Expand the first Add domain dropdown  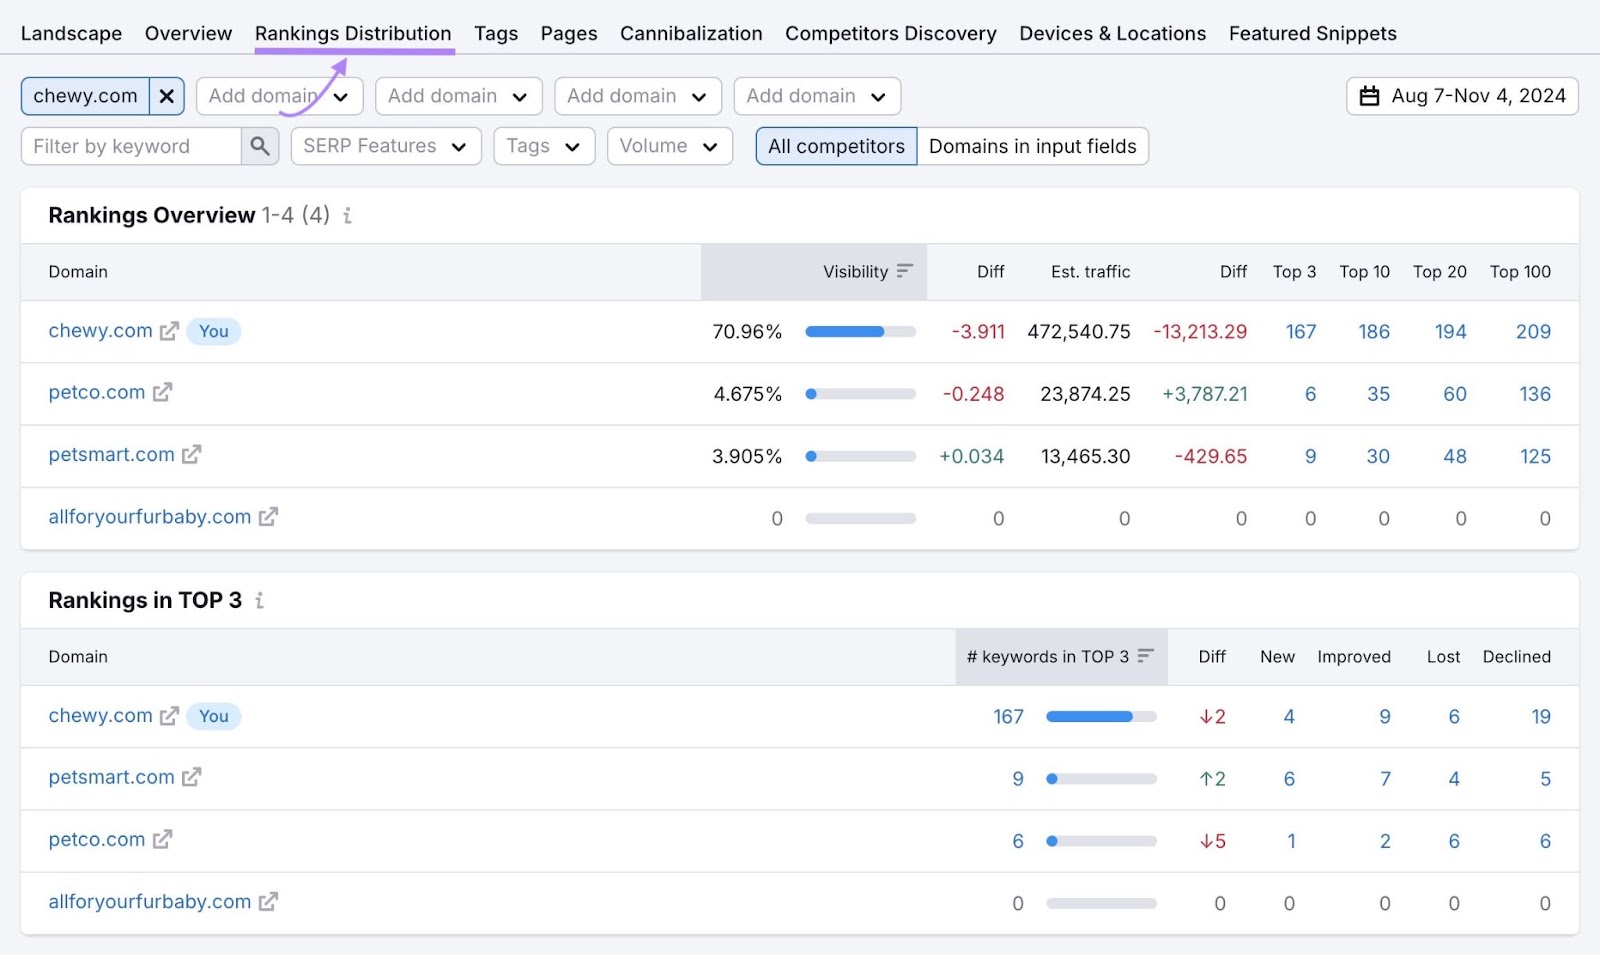tap(279, 96)
